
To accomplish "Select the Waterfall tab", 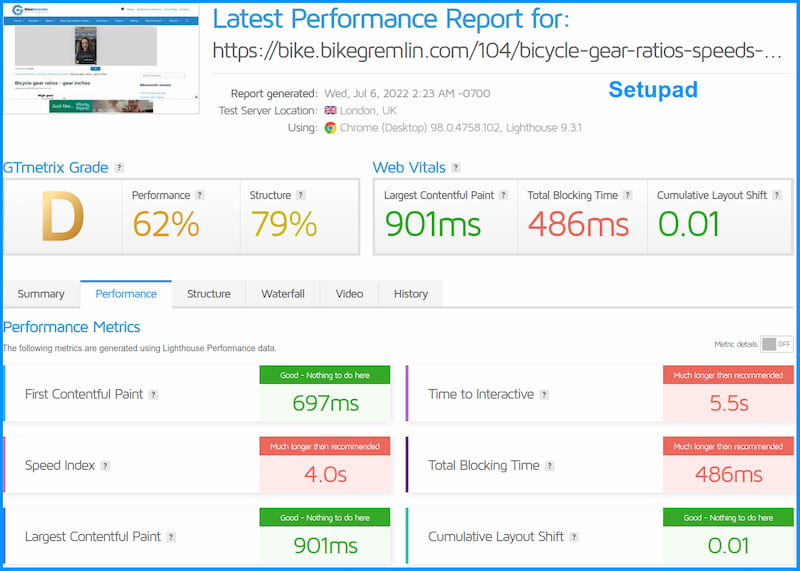I will [283, 294].
